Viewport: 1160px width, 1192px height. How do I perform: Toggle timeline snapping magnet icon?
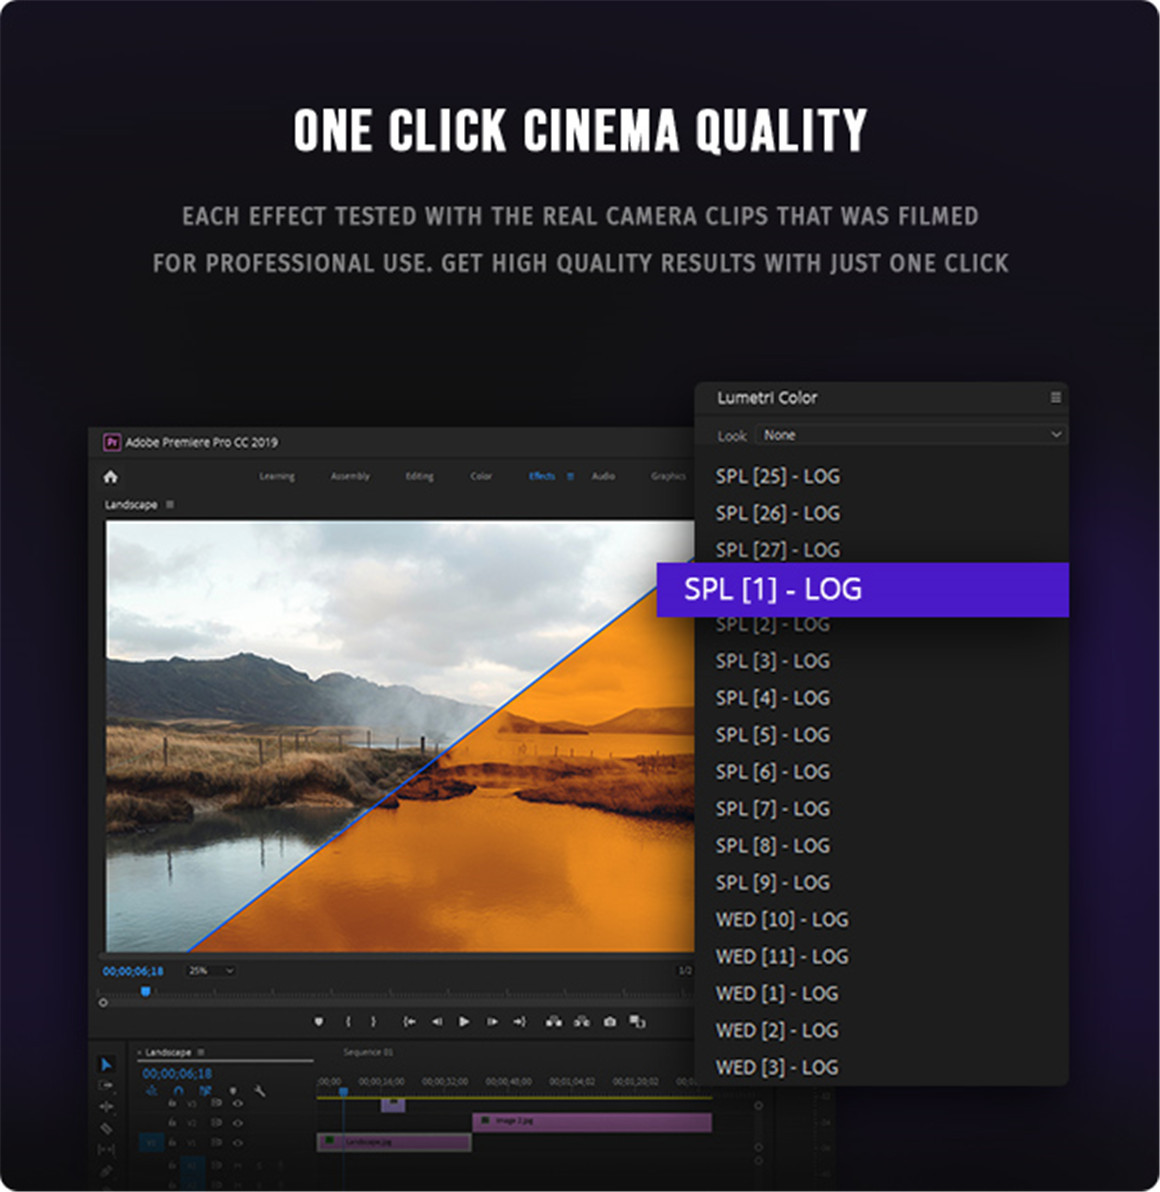[178, 1091]
